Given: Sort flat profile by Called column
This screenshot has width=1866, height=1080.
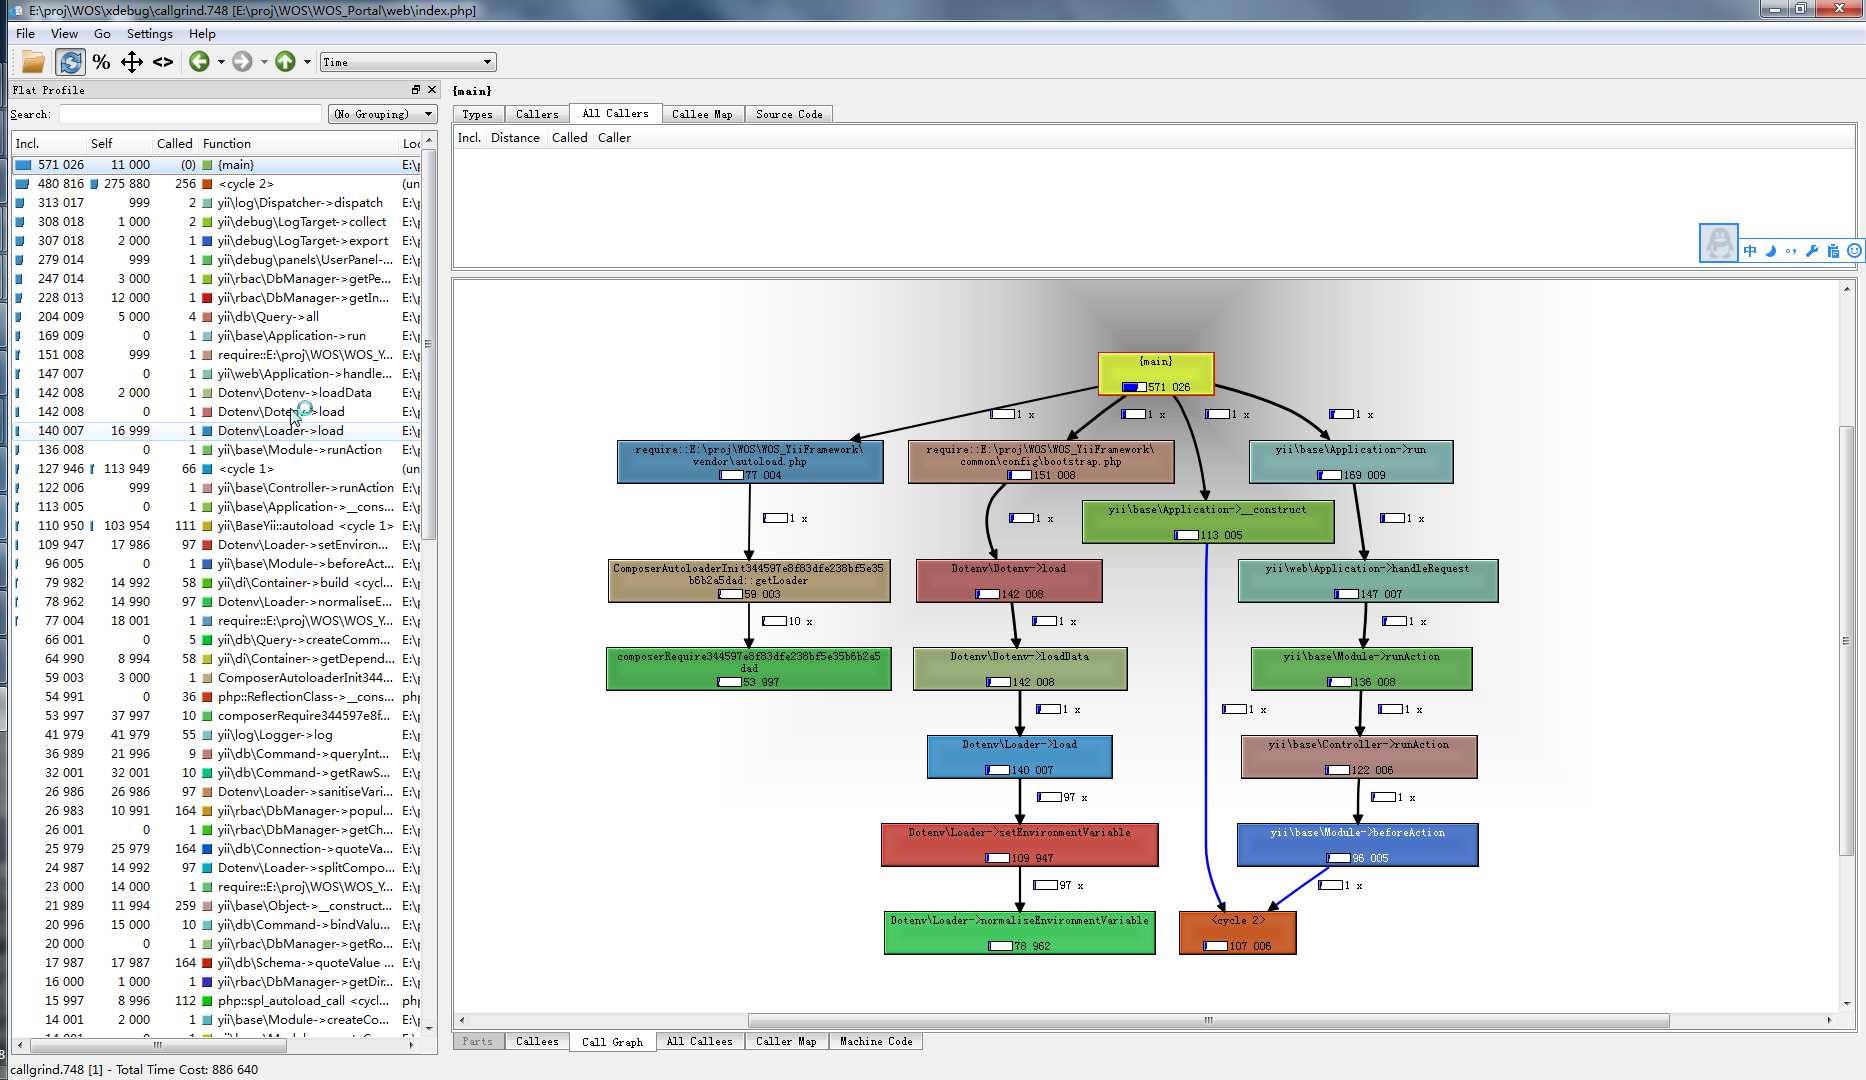Looking at the screenshot, I should click(175, 143).
